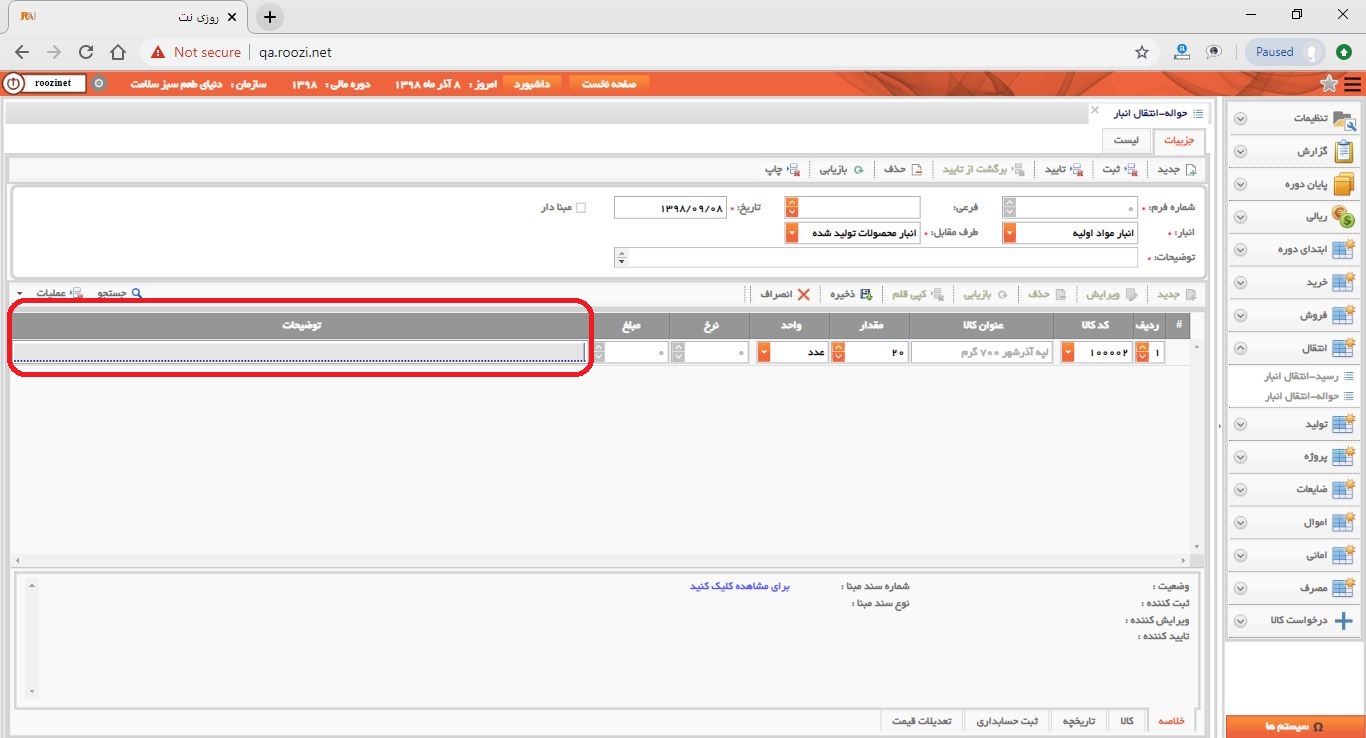
Task: Click the تاریخ date input field
Action: [x=670, y=207]
